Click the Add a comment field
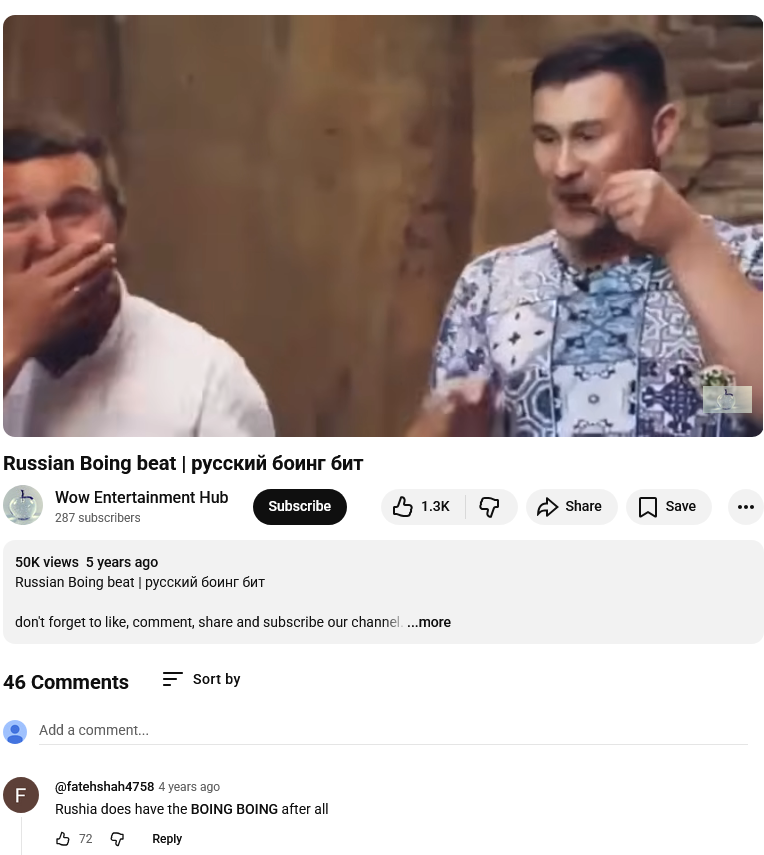The height and width of the screenshot is (855, 764). point(393,731)
